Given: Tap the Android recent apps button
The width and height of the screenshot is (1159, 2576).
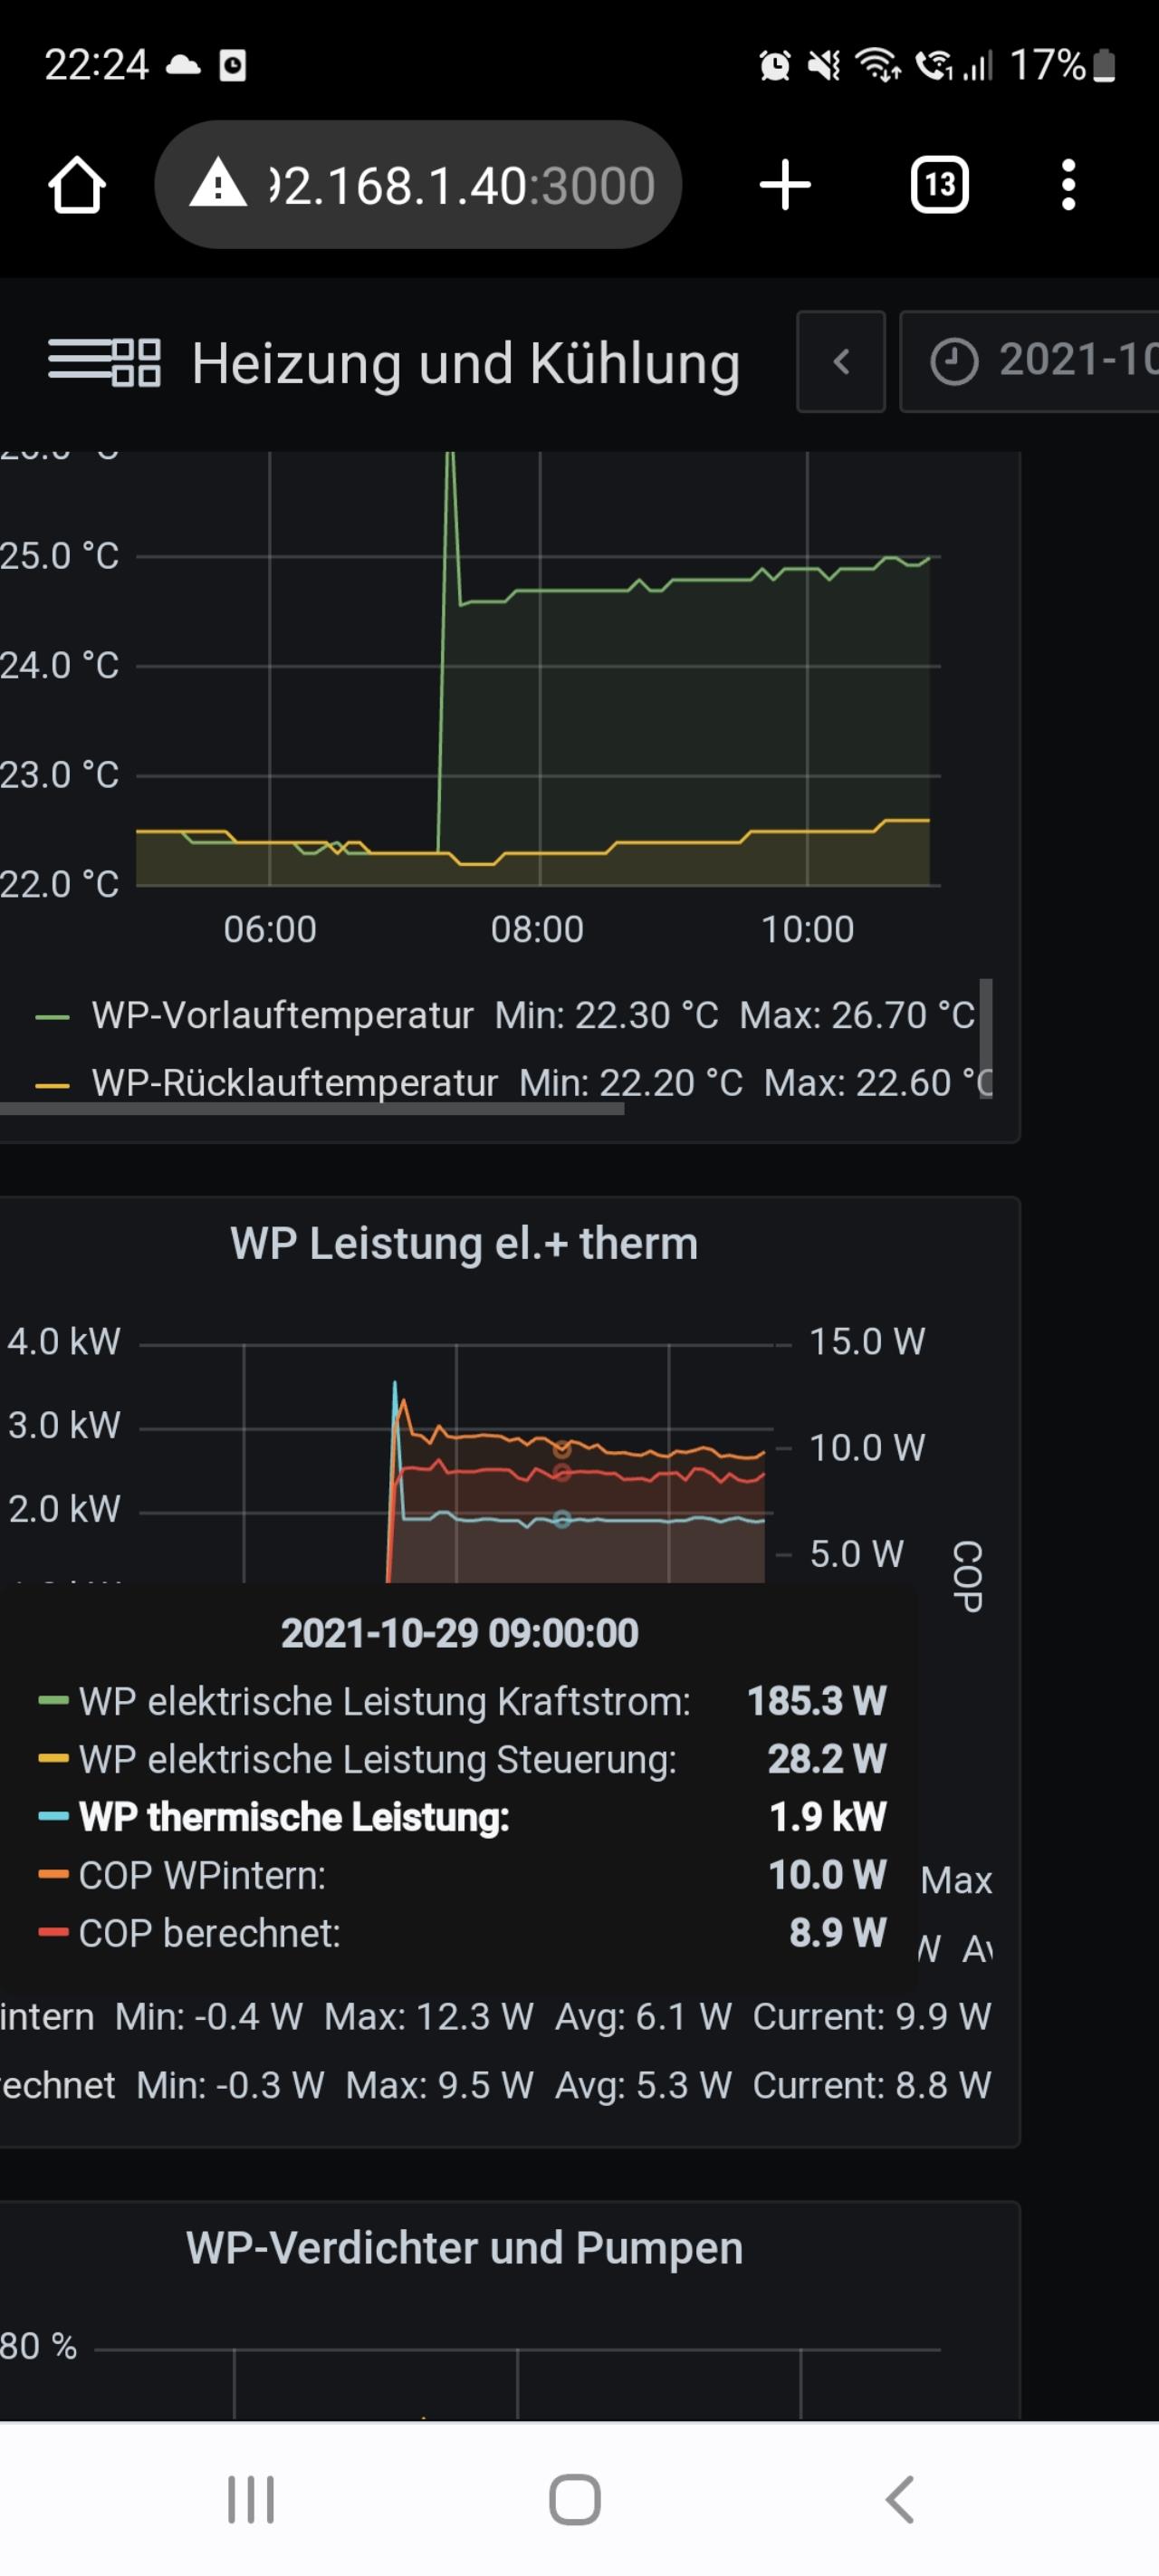Looking at the screenshot, I should point(250,2499).
